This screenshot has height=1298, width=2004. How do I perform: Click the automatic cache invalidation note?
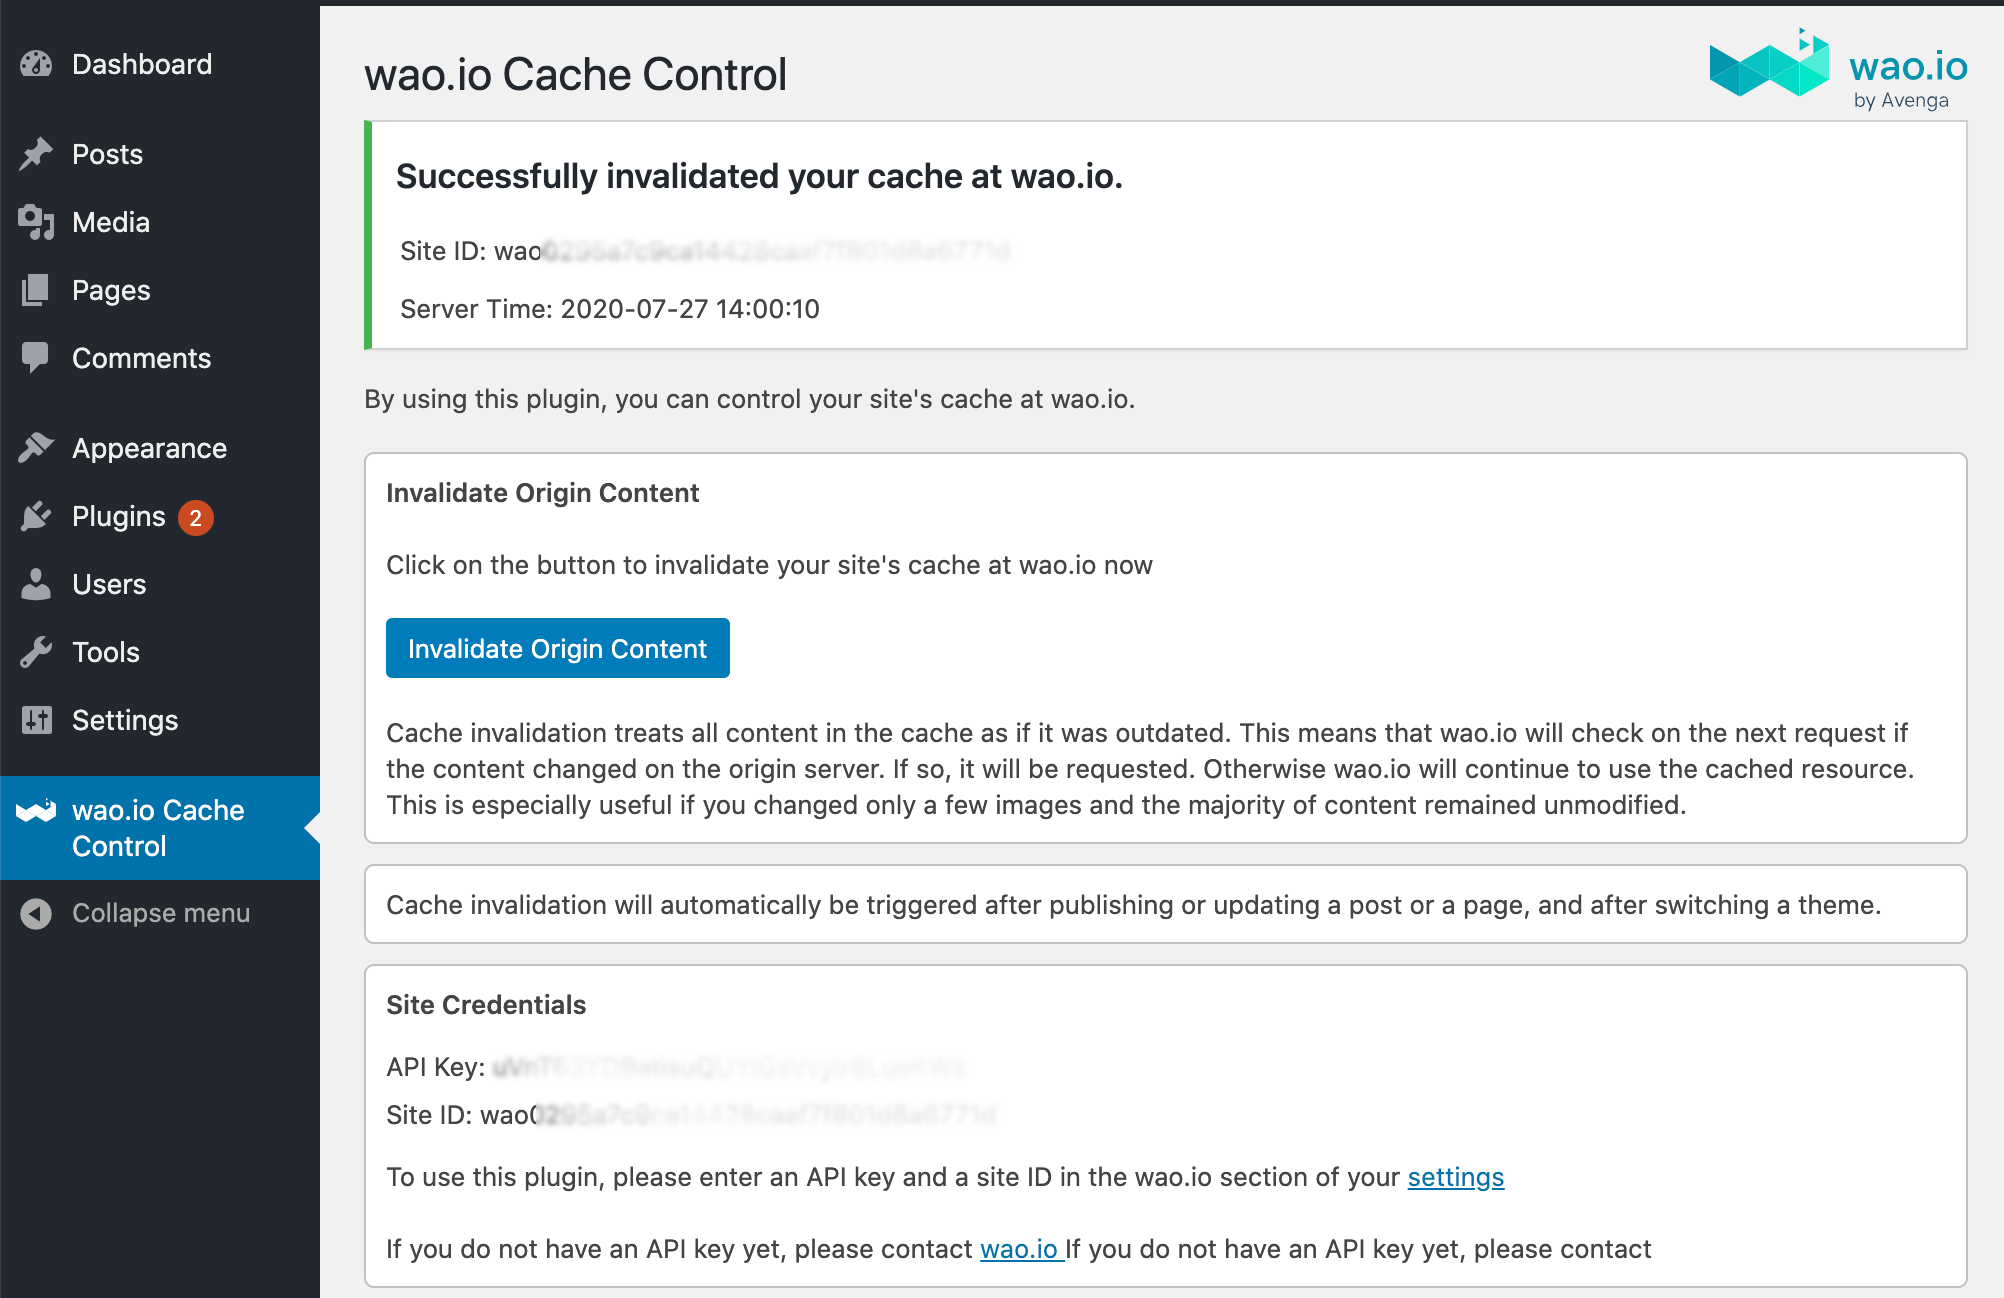click(x=1134, y=905)
